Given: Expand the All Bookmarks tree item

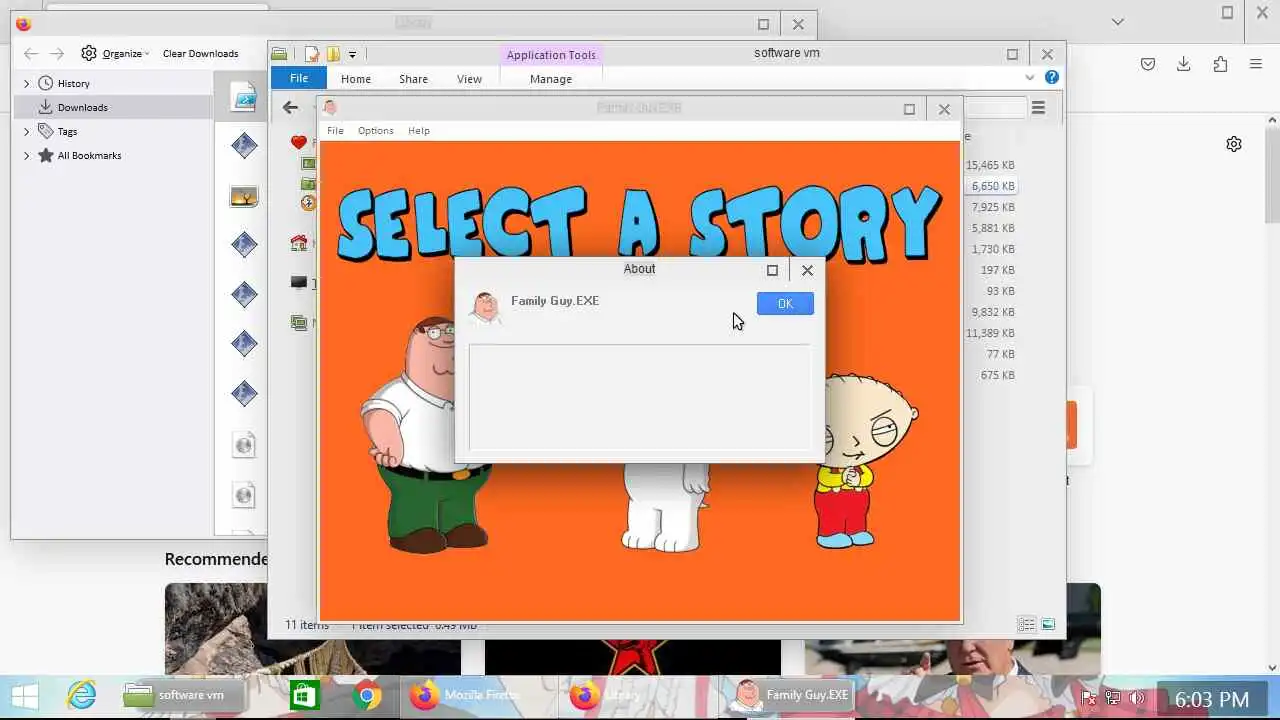Looking at the screenshot, I should pyautogui.click(x=27, y=156).
